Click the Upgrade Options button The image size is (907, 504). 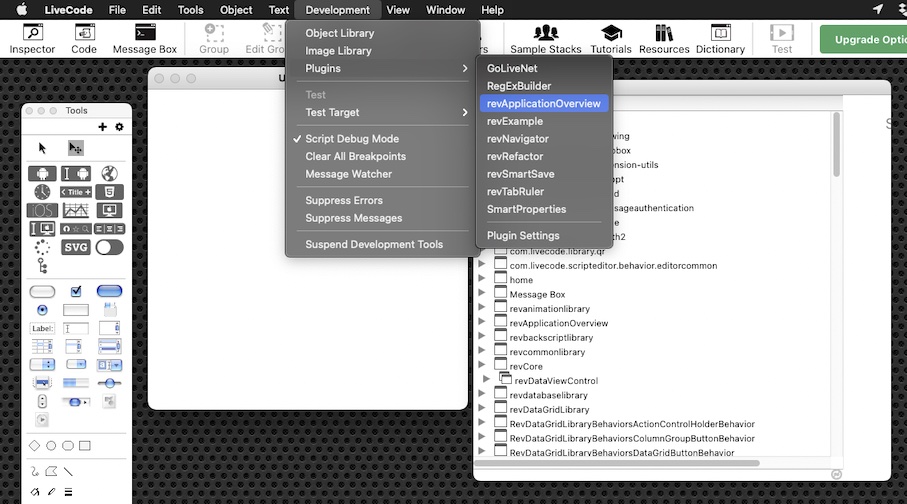pyautogui.click(x=863, y=39)
